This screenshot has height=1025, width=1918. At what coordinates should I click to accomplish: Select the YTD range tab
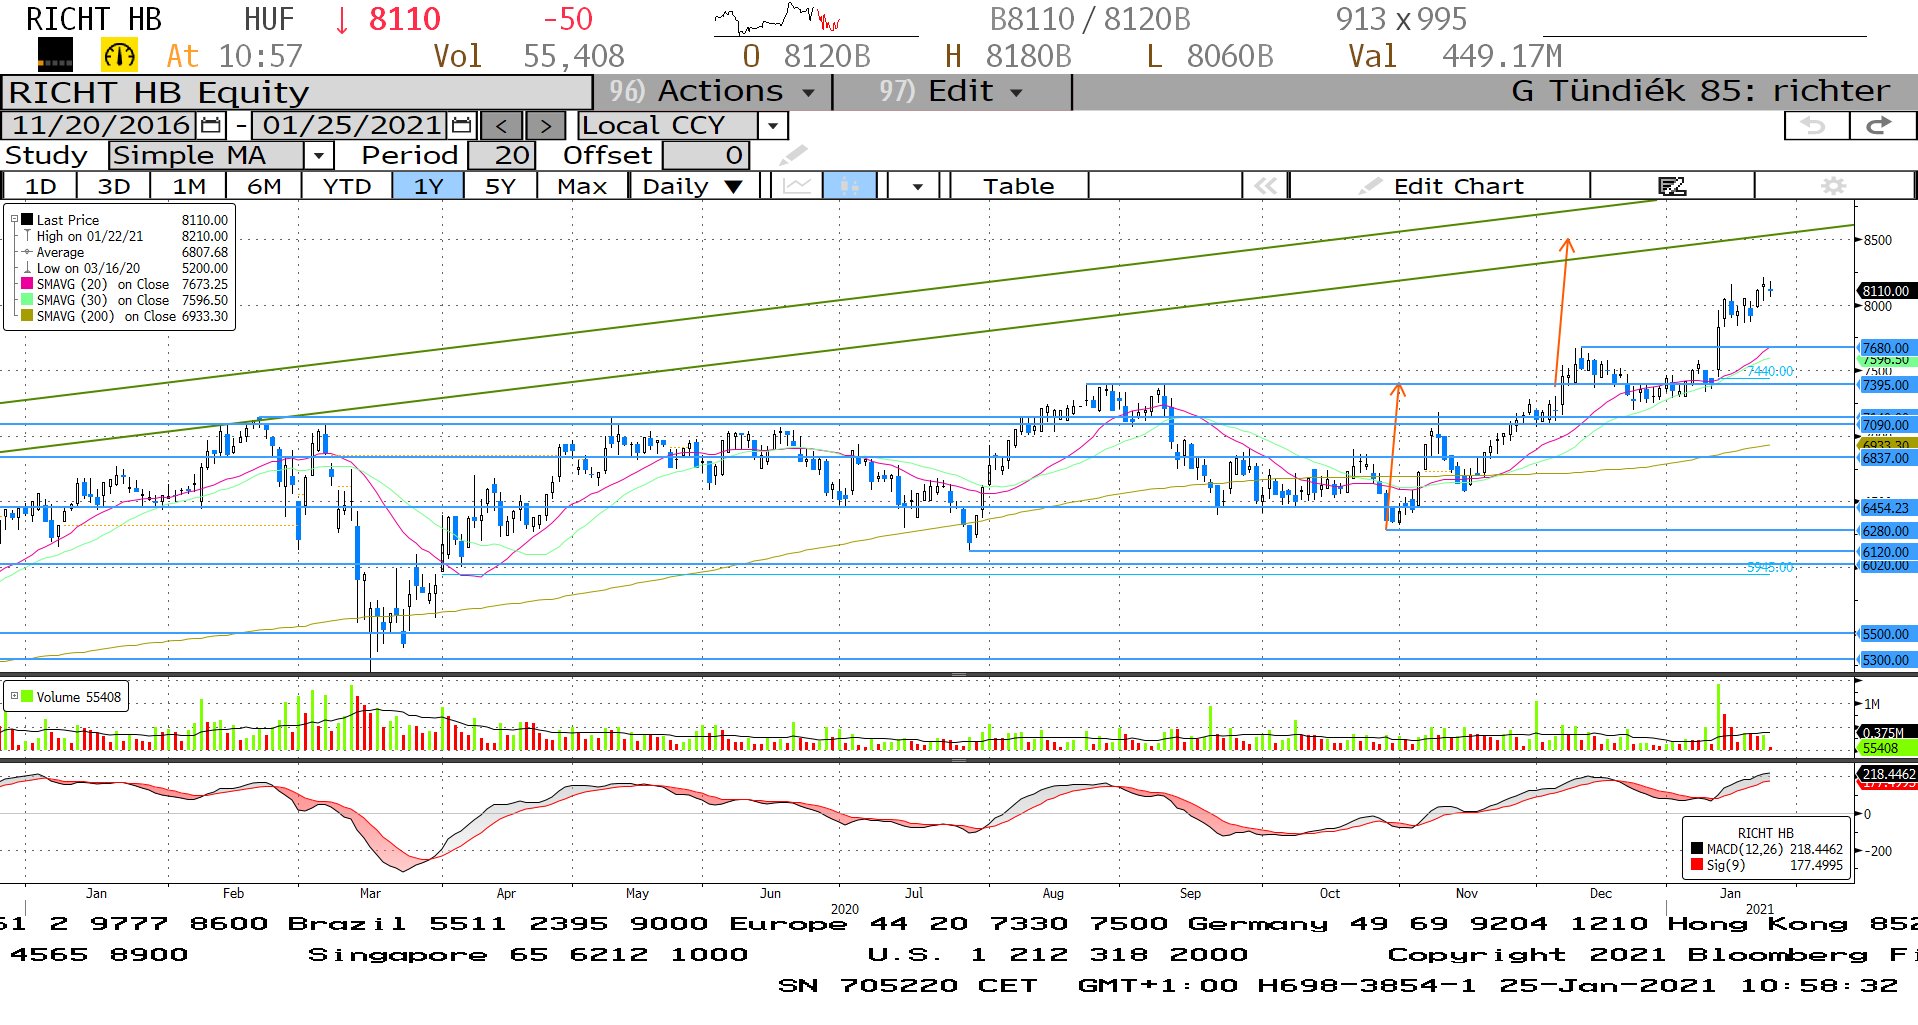[x=347, y=186]
